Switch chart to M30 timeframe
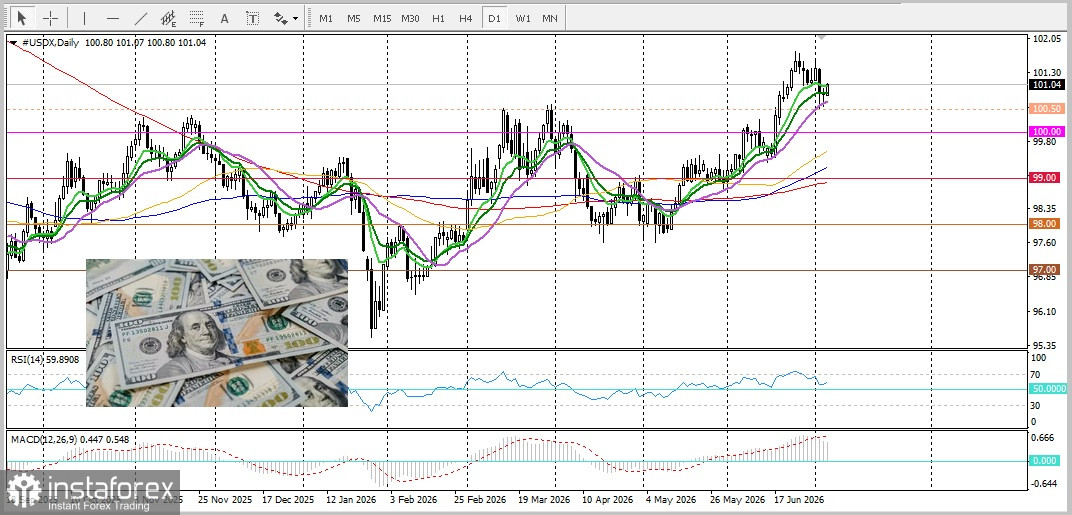 click(410, 18)
